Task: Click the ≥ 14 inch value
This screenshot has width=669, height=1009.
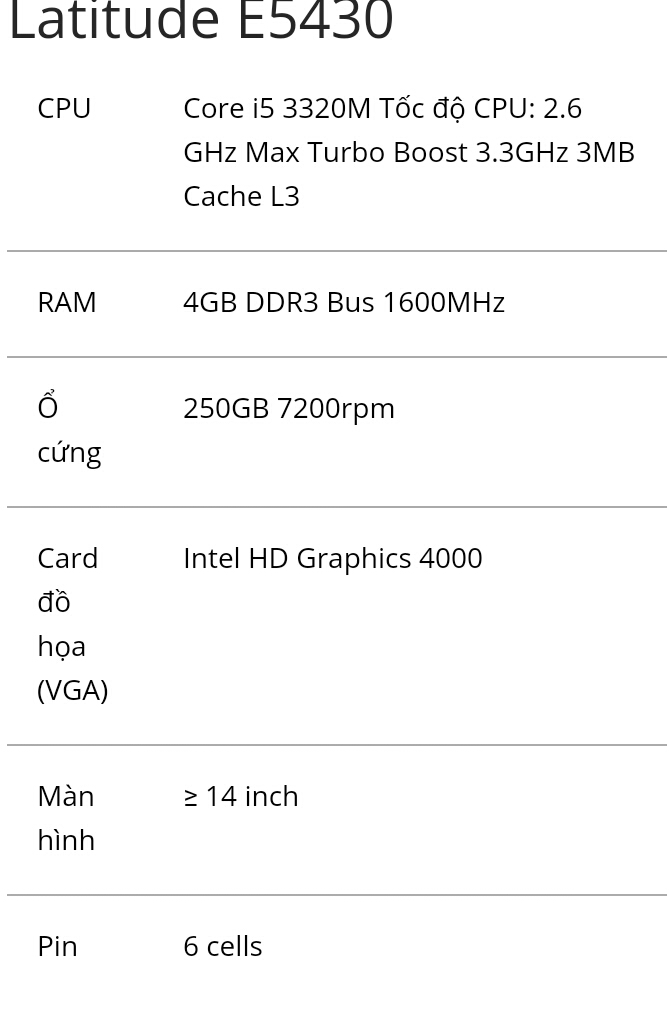Action: click(241, 797)
